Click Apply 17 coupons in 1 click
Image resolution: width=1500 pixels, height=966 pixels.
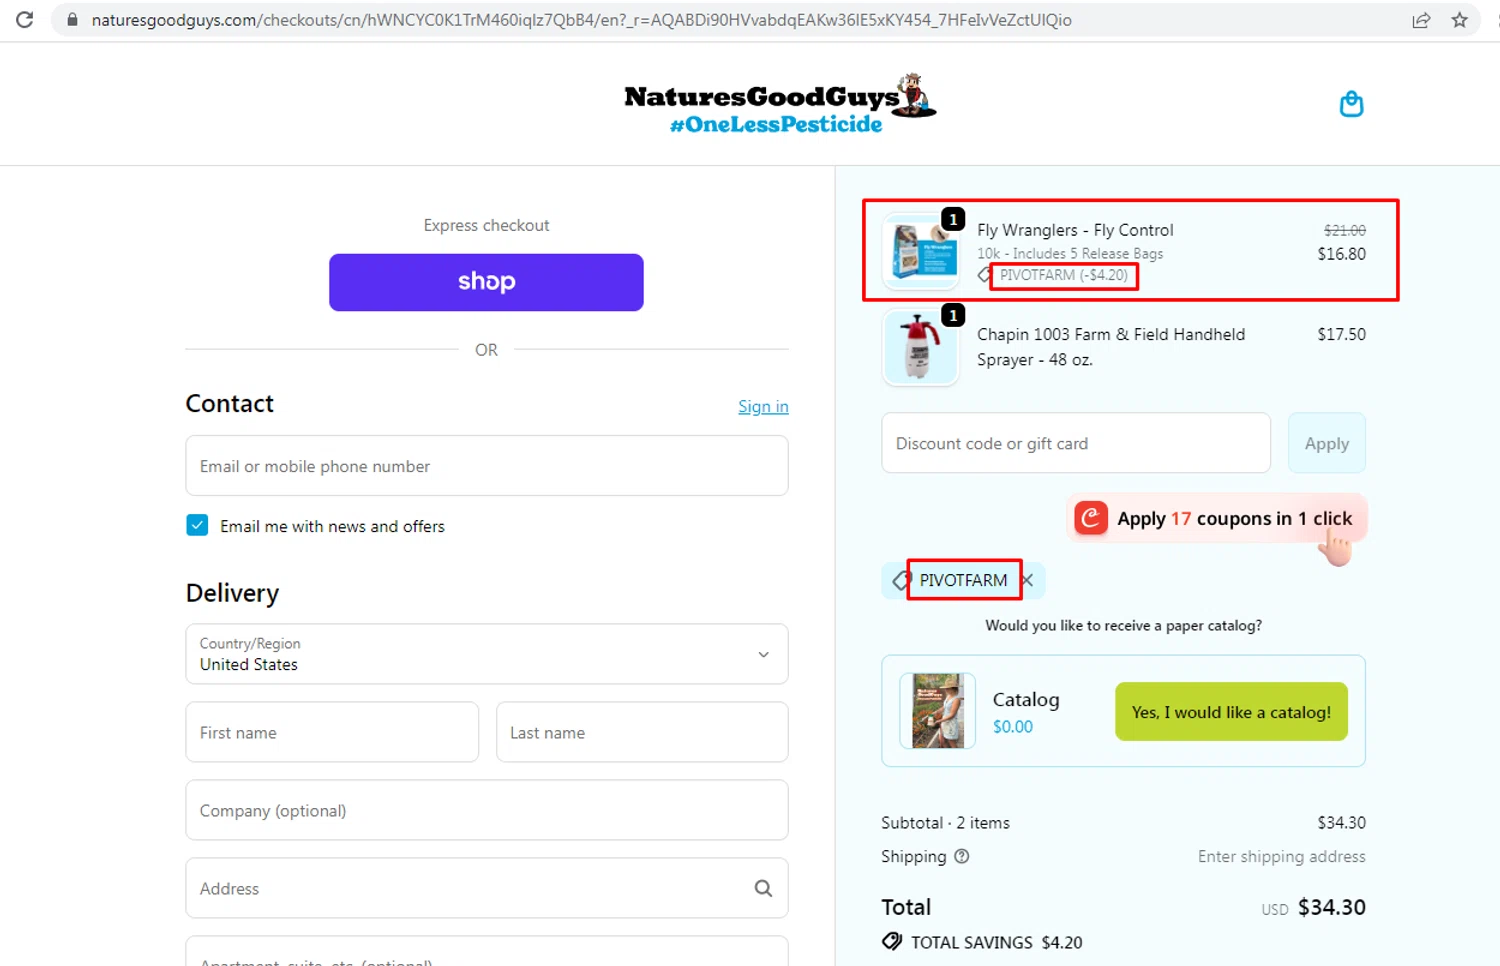(1216, 518)
